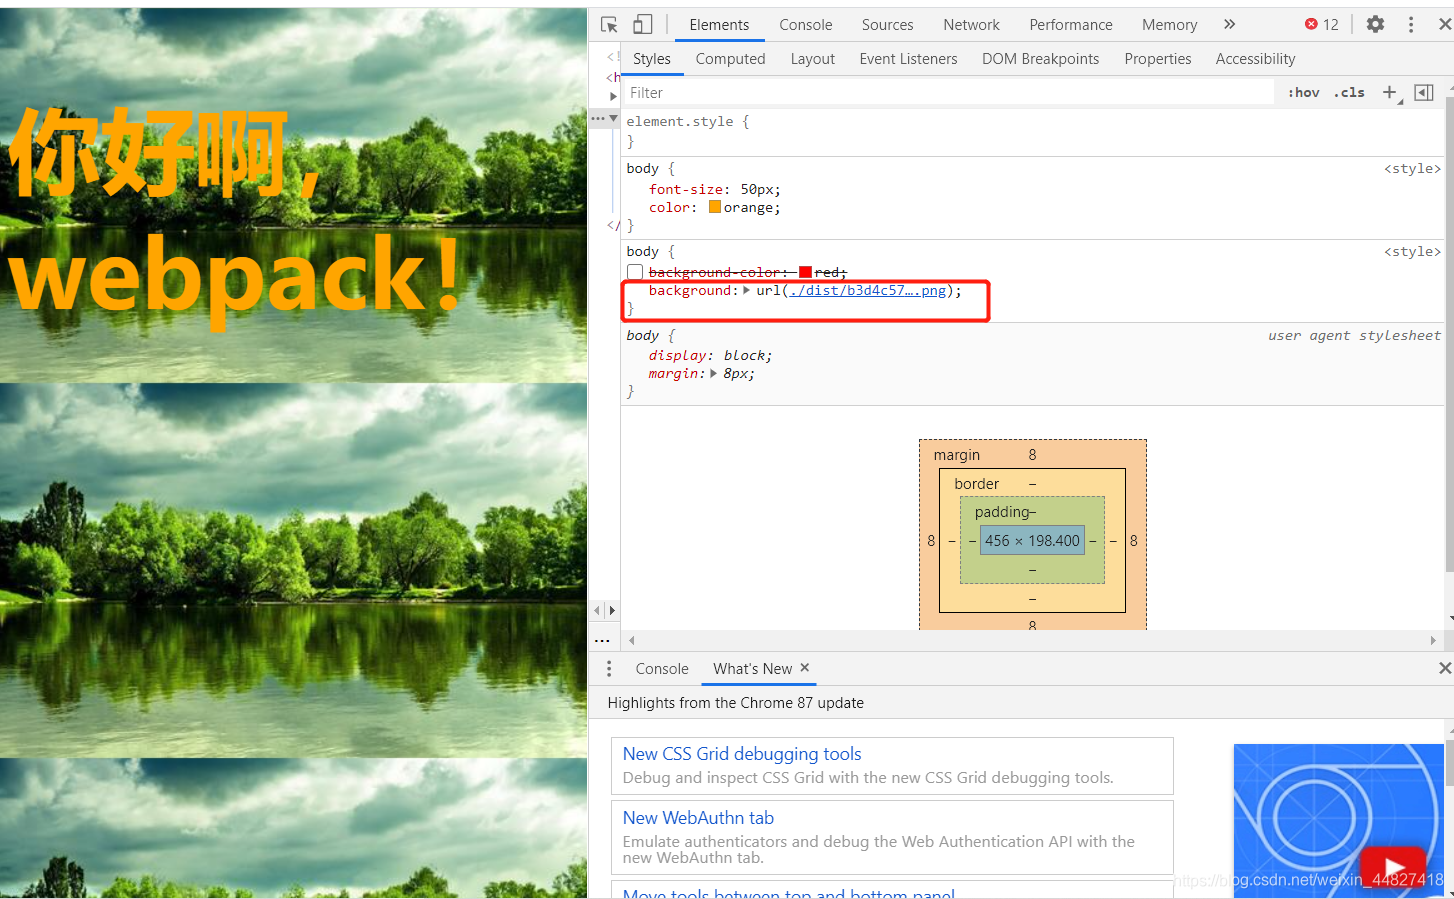Click styles pane horizontal scrollbar left arrow

pyautogui.click(x=631, y=640)
